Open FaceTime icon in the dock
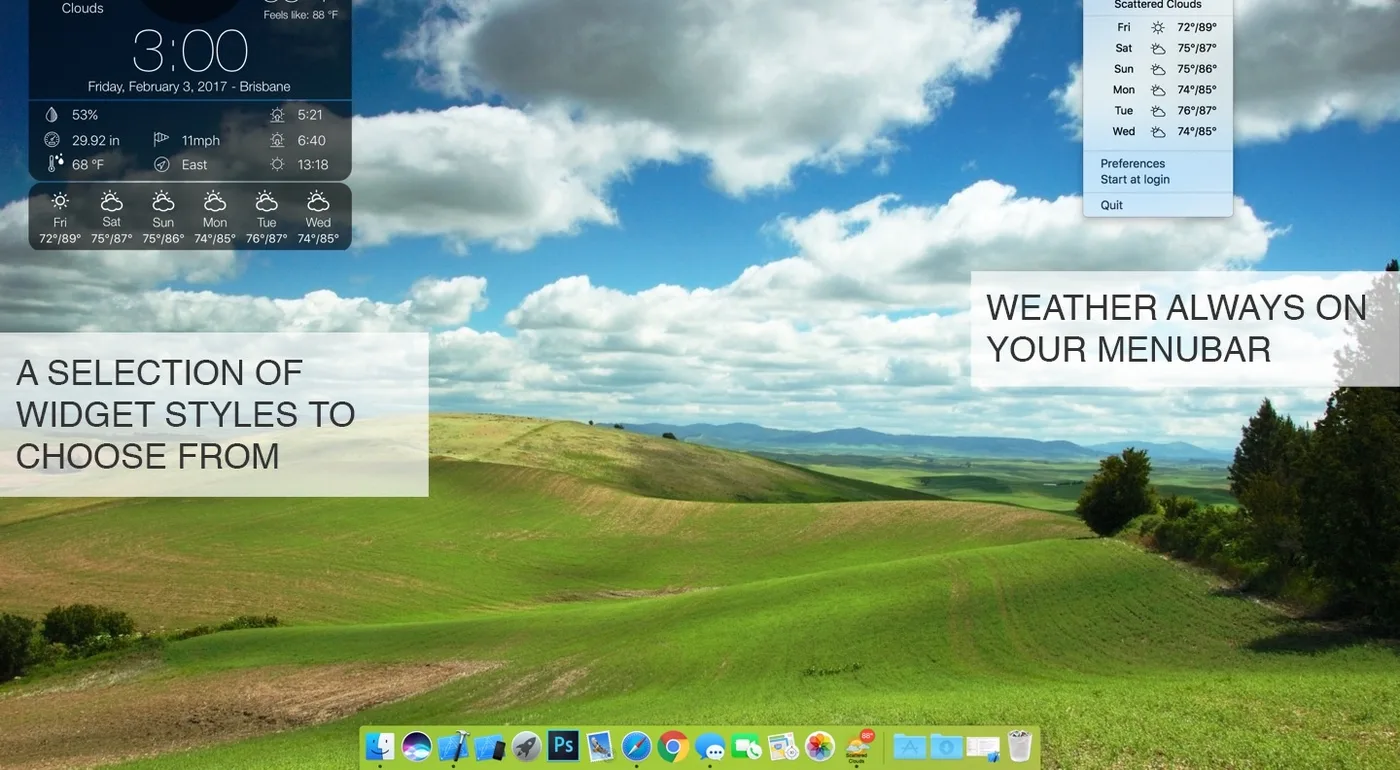This screenshot has width=1400, height=770. (747, 746)
